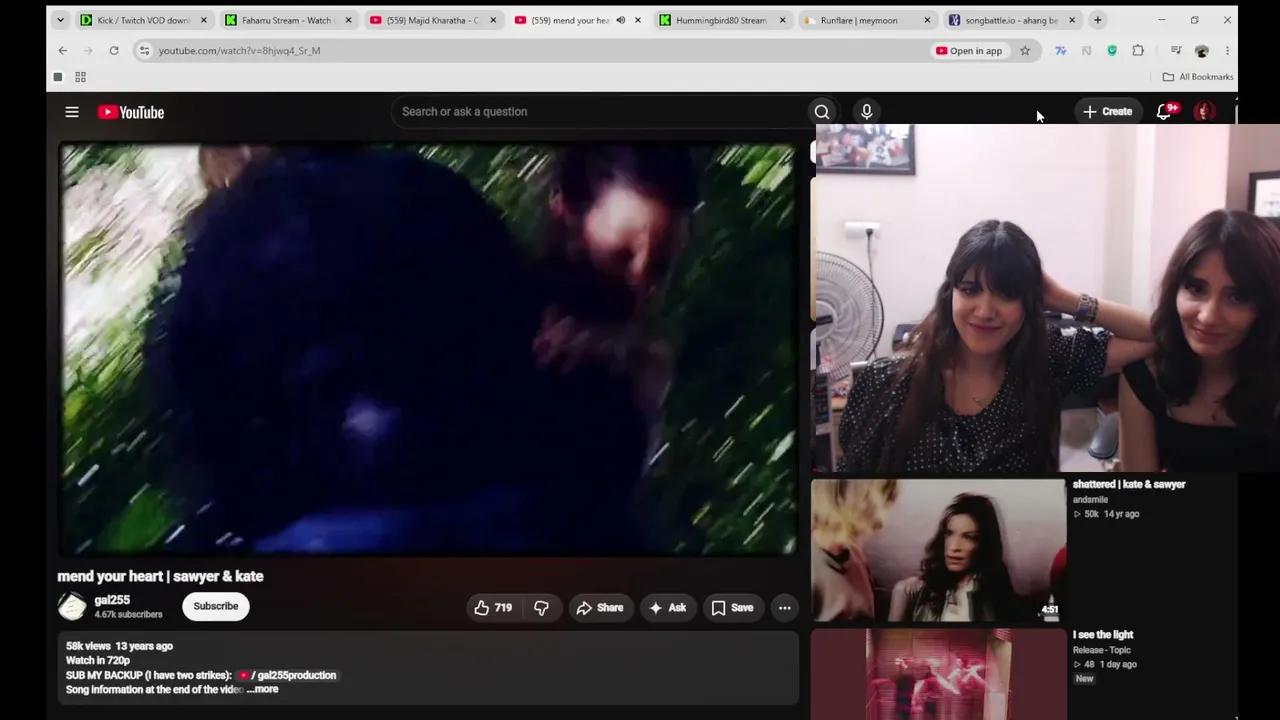Open the All Bookmarks folder
The image size is (1280, 720).
click(1198, 77)
